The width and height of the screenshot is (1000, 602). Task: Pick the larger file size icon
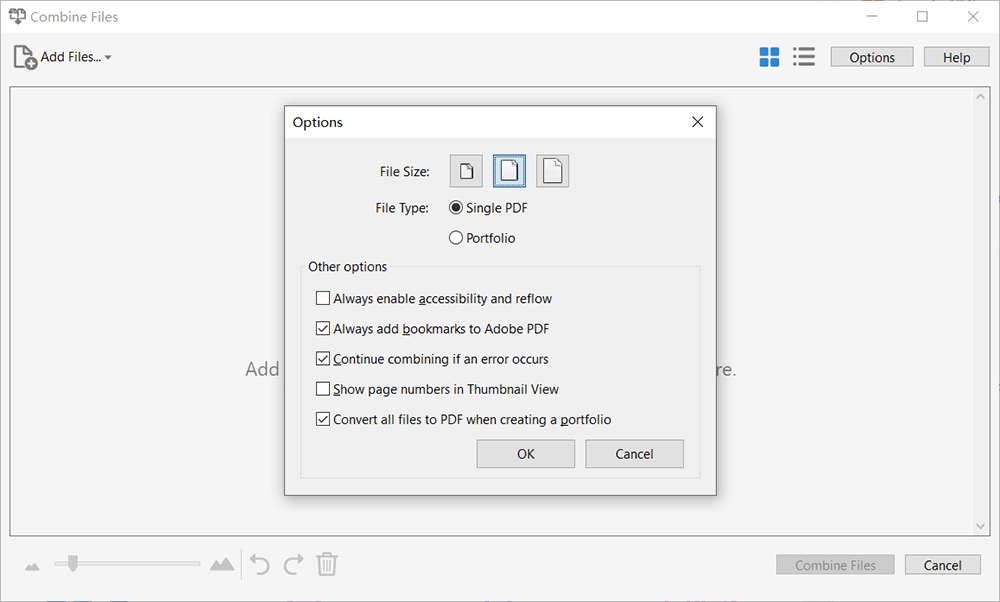click(x=552, y=171)
